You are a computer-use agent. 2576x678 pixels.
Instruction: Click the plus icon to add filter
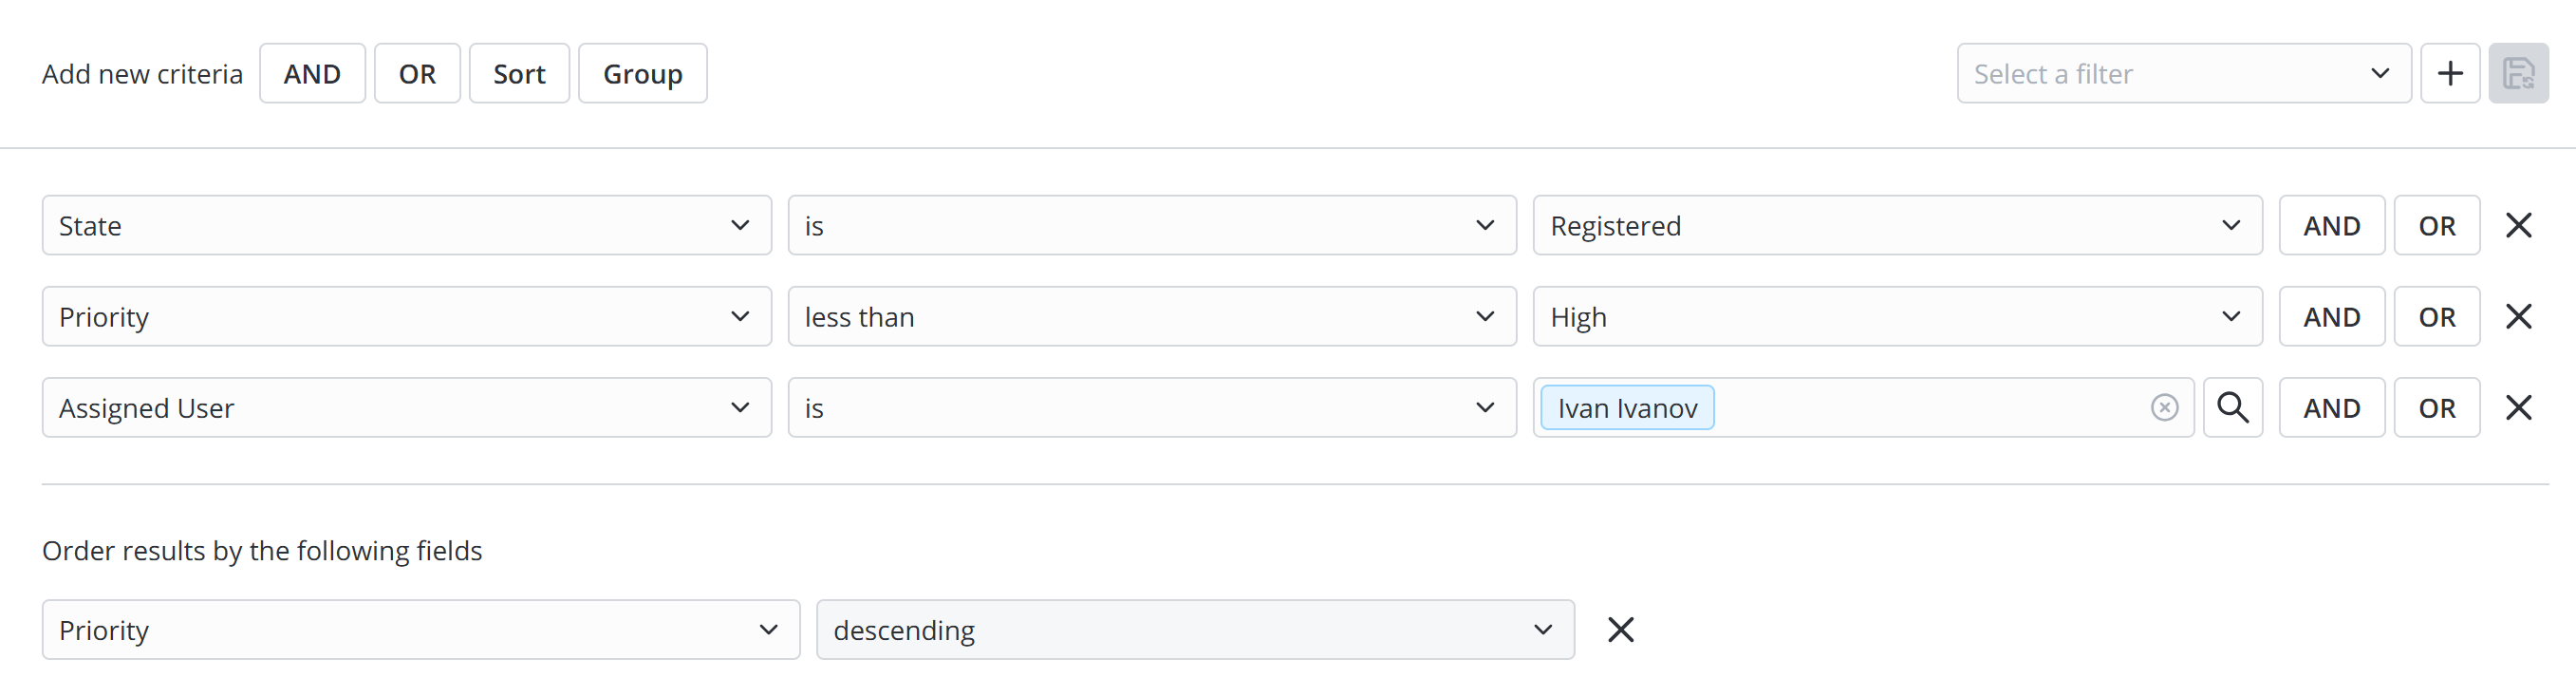point(2449,73)
